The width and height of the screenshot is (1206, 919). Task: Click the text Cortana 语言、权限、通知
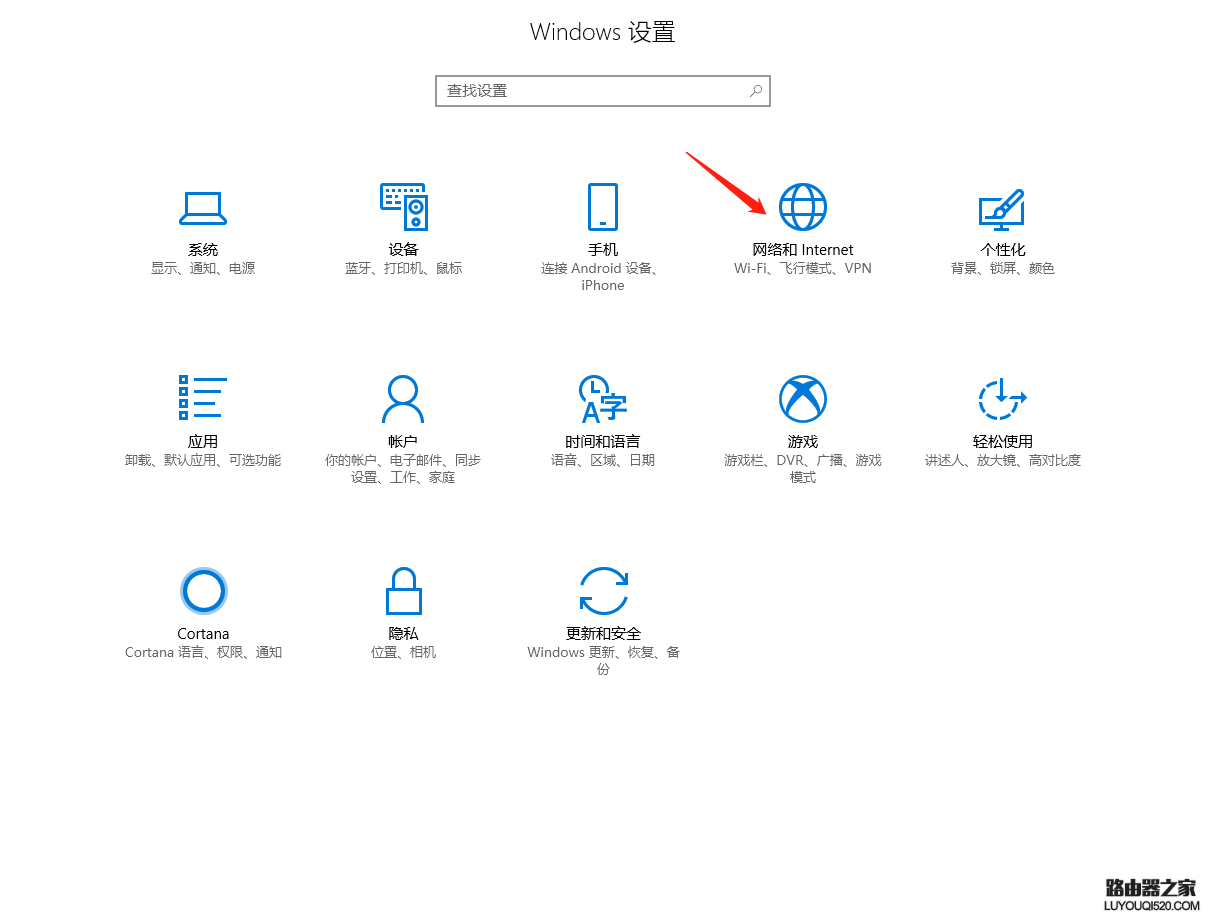203,653
